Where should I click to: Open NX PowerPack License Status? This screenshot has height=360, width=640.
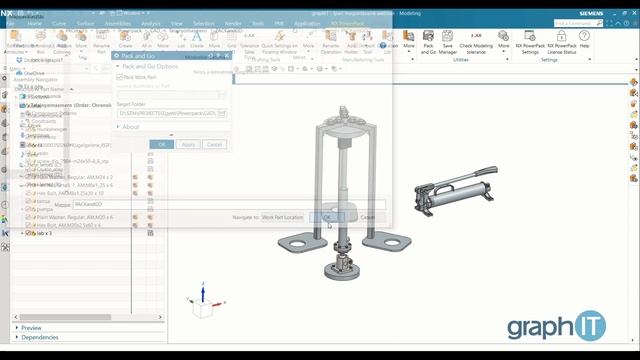click(562, 42)
